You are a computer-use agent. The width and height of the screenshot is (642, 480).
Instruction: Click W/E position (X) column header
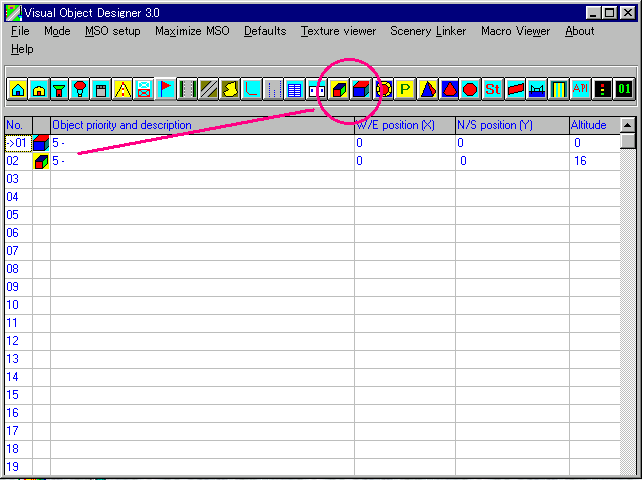click(405, 125)
